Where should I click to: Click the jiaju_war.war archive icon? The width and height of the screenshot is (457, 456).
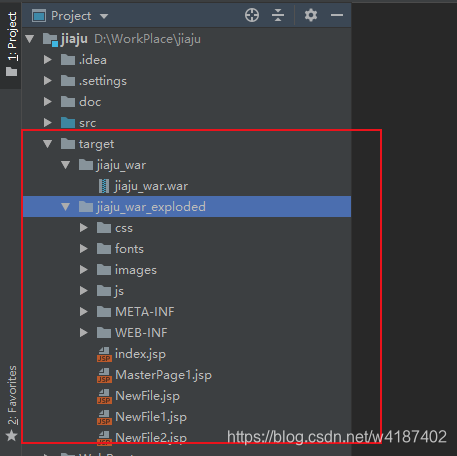pos(104,186)
